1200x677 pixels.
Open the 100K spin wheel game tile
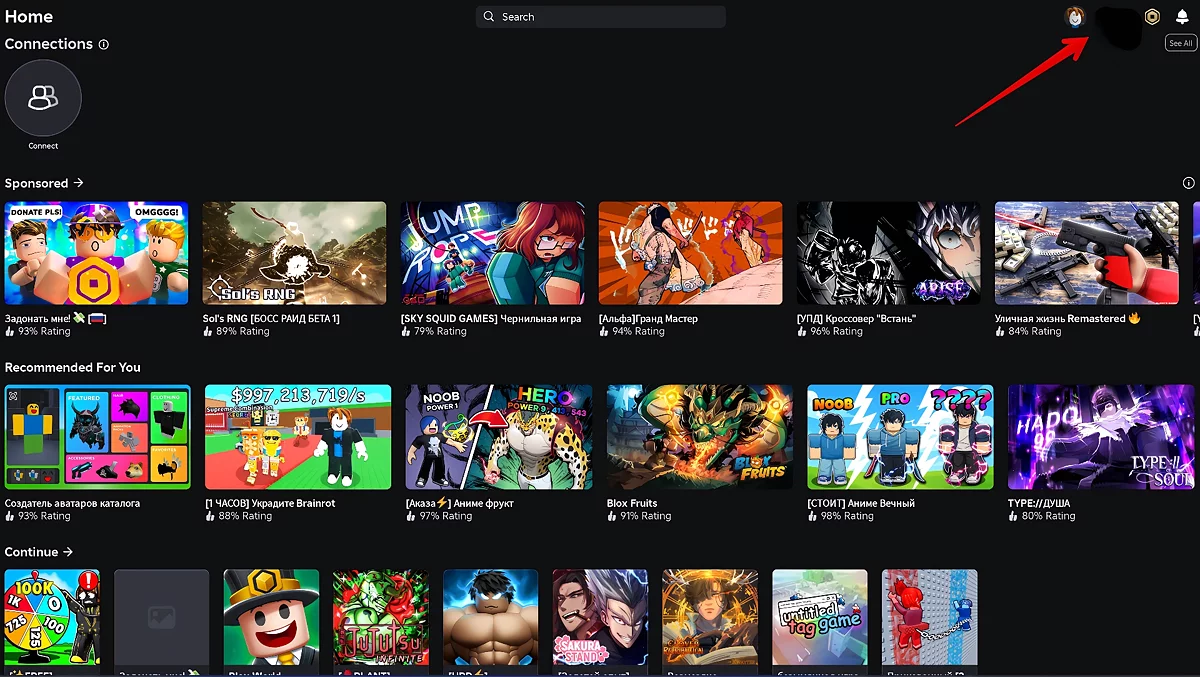(x=52, y=617)
